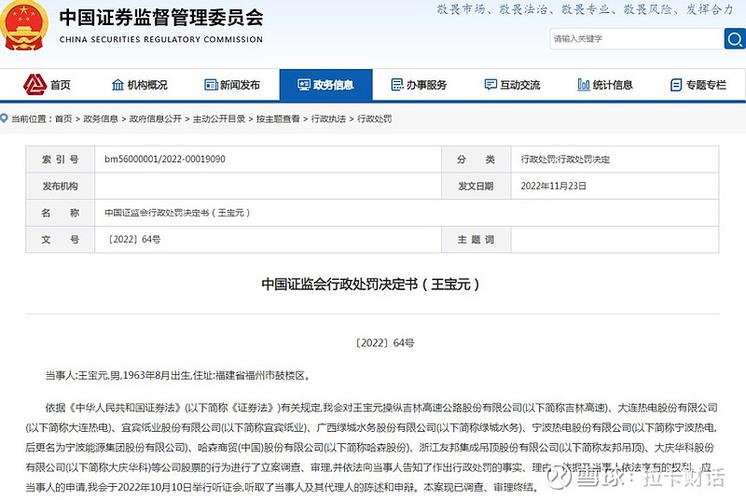Viewport: 746px width, 500px height.
Task: Click the bar chart icon beside 统计信息
Action: click(x=583, y=85)
